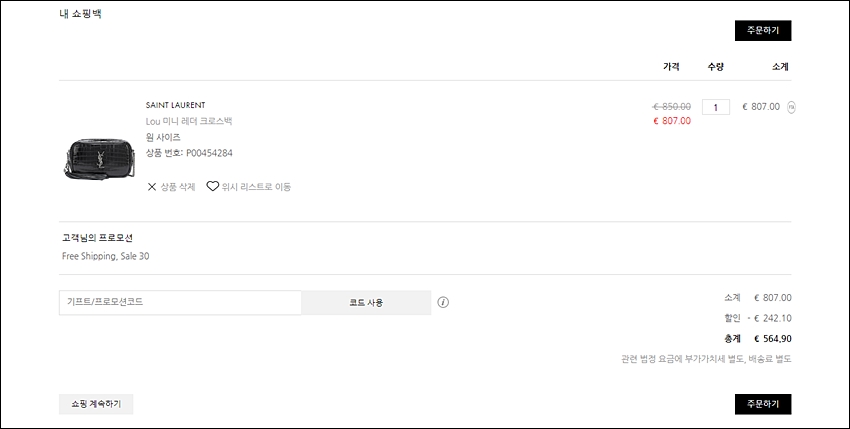
Task: Click the 할인 - € 242.10 discount line
Action: 758,318
